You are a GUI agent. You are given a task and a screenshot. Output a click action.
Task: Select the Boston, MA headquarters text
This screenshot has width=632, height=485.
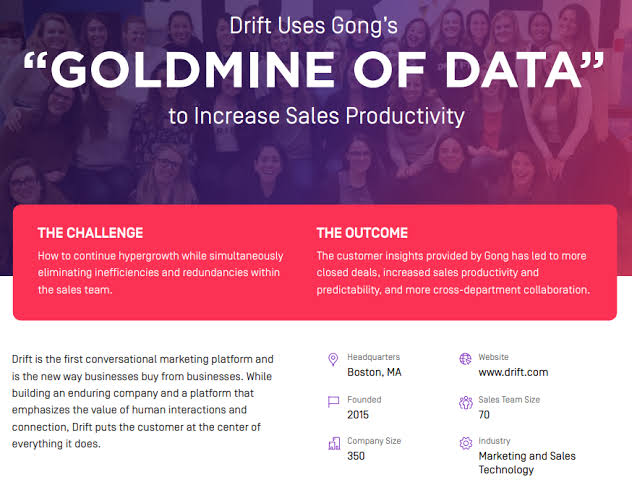pyautogui.click(x=374, y=372)
